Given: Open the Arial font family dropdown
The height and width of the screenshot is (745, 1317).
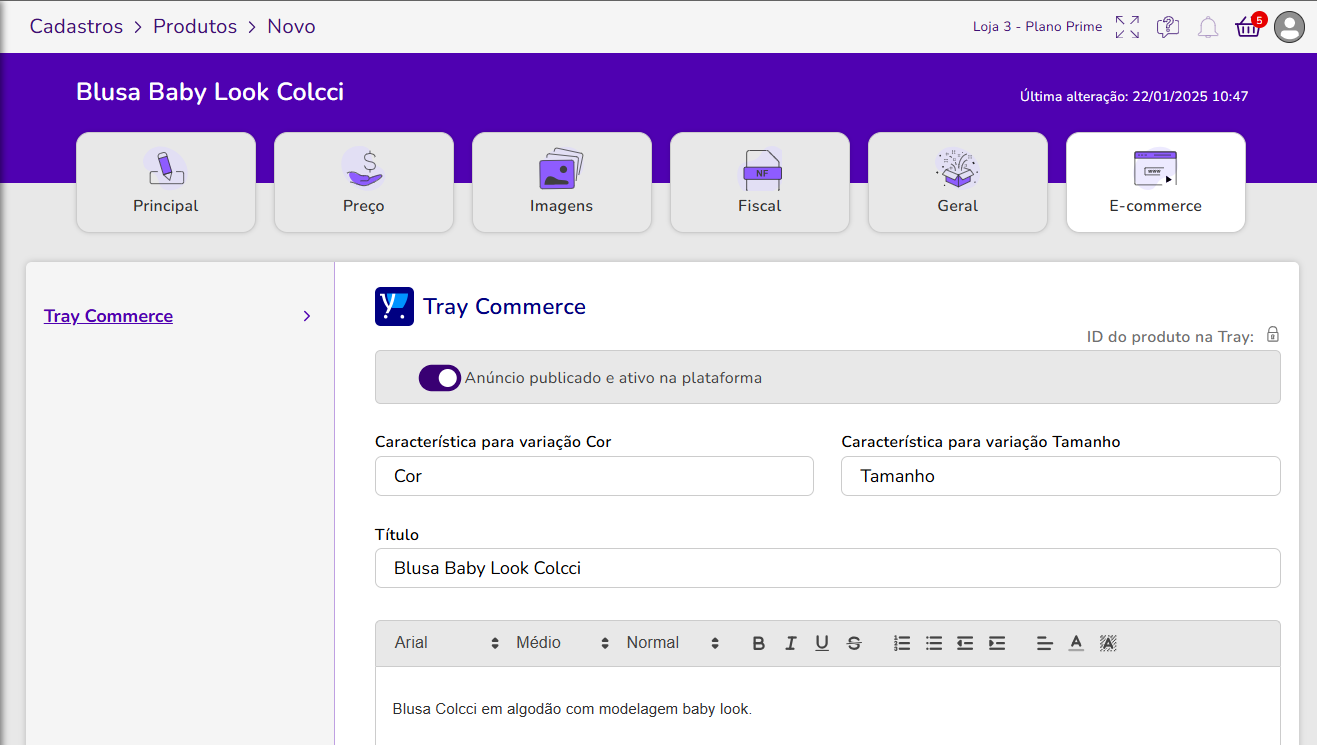Looking at the screenshot, I should tap(446, 643).
